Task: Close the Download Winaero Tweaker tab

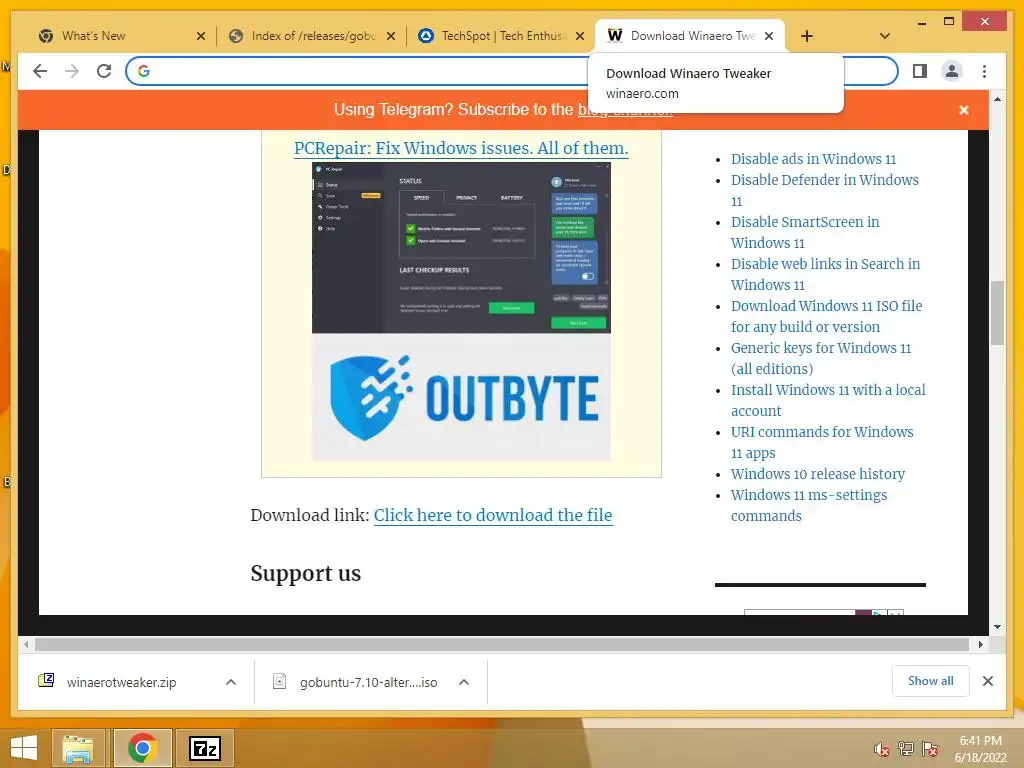Action: (x=769, y=36)
